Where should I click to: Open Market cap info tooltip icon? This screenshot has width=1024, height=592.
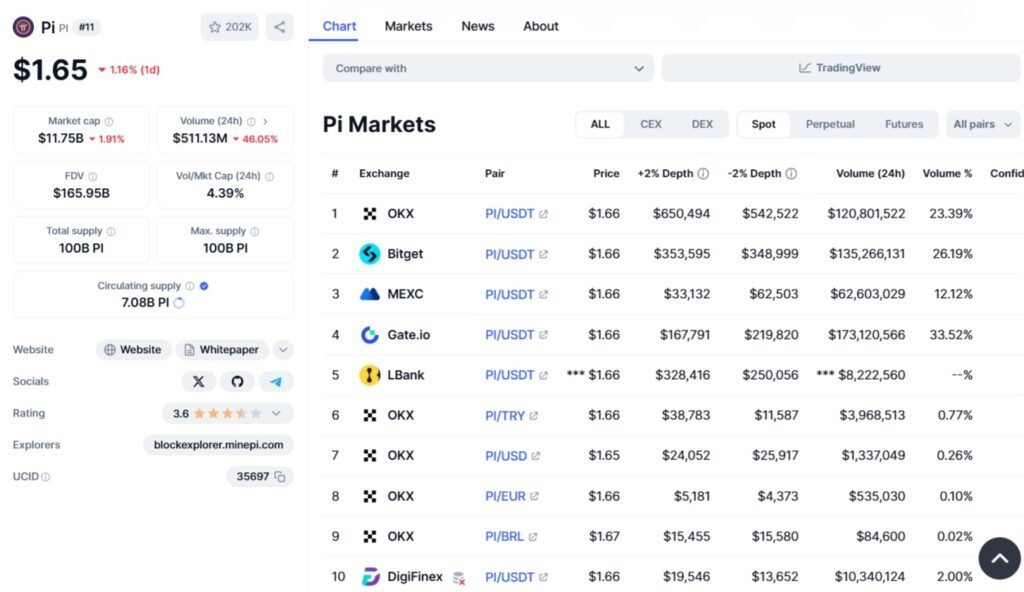pyautogui.click(x=109, y=122)
